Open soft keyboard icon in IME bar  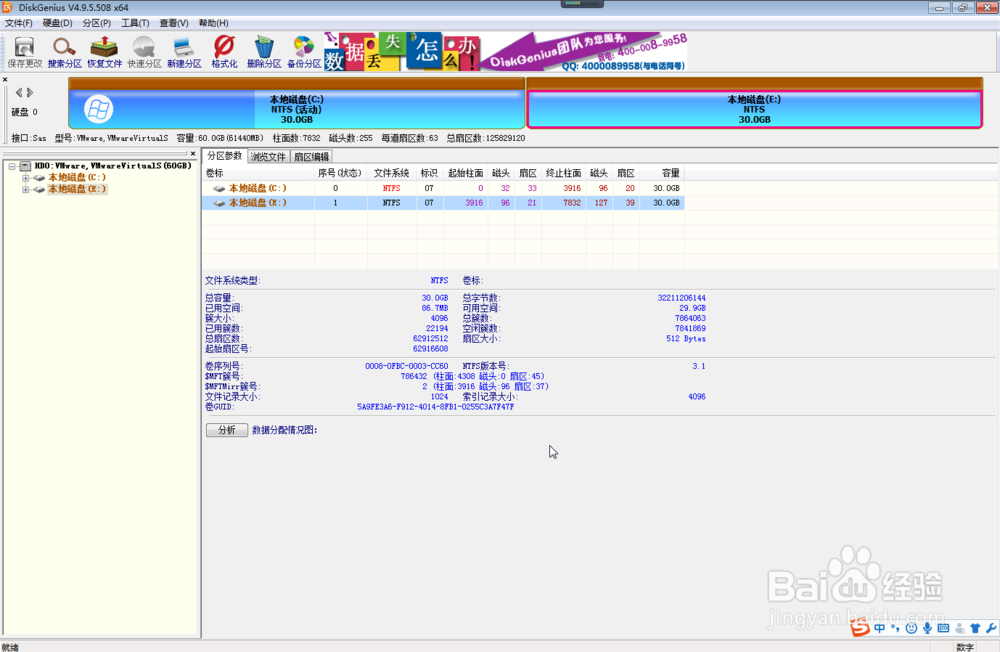943,628
